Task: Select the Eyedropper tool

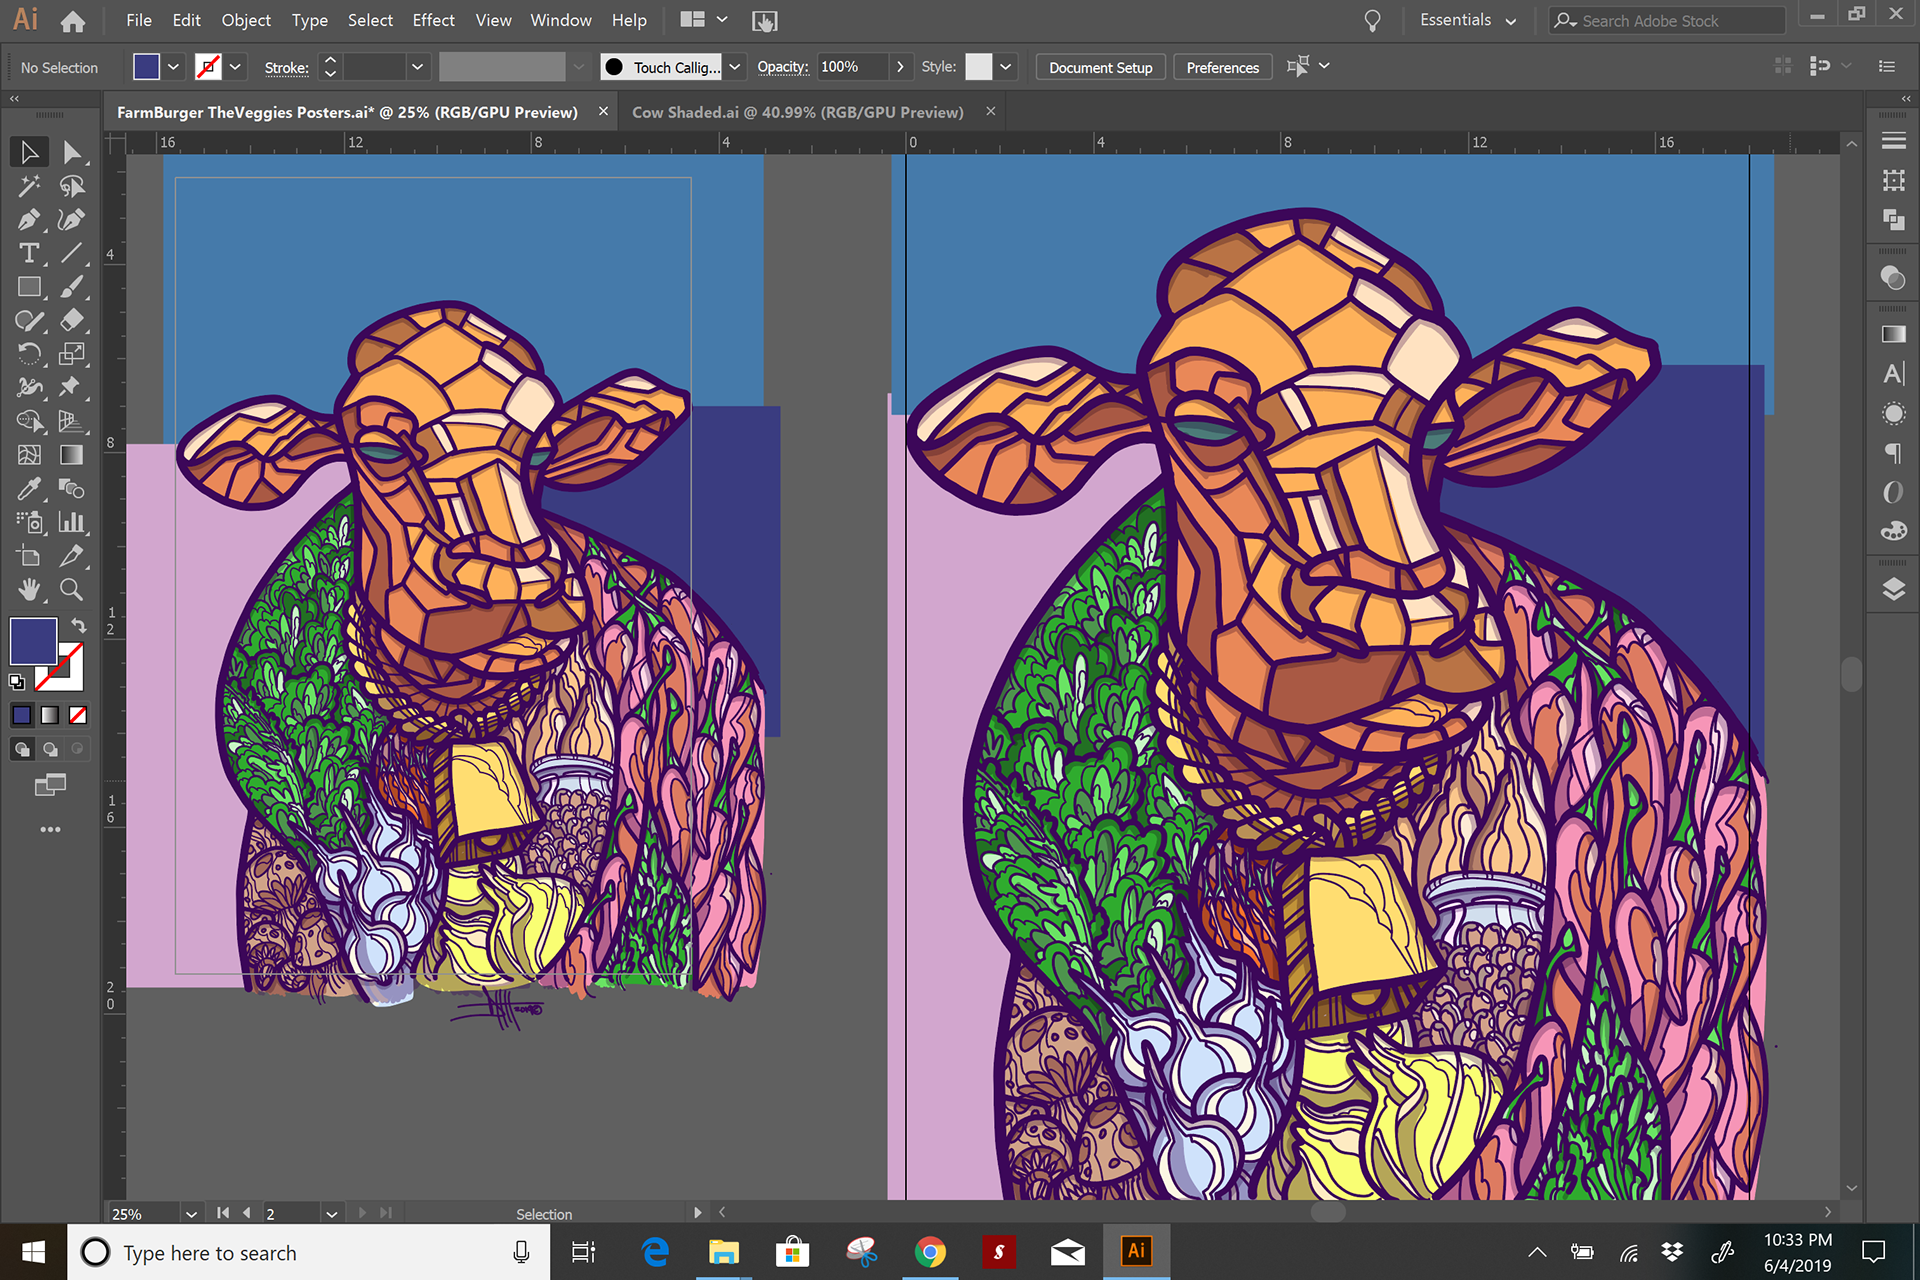Action: [29, 489]
